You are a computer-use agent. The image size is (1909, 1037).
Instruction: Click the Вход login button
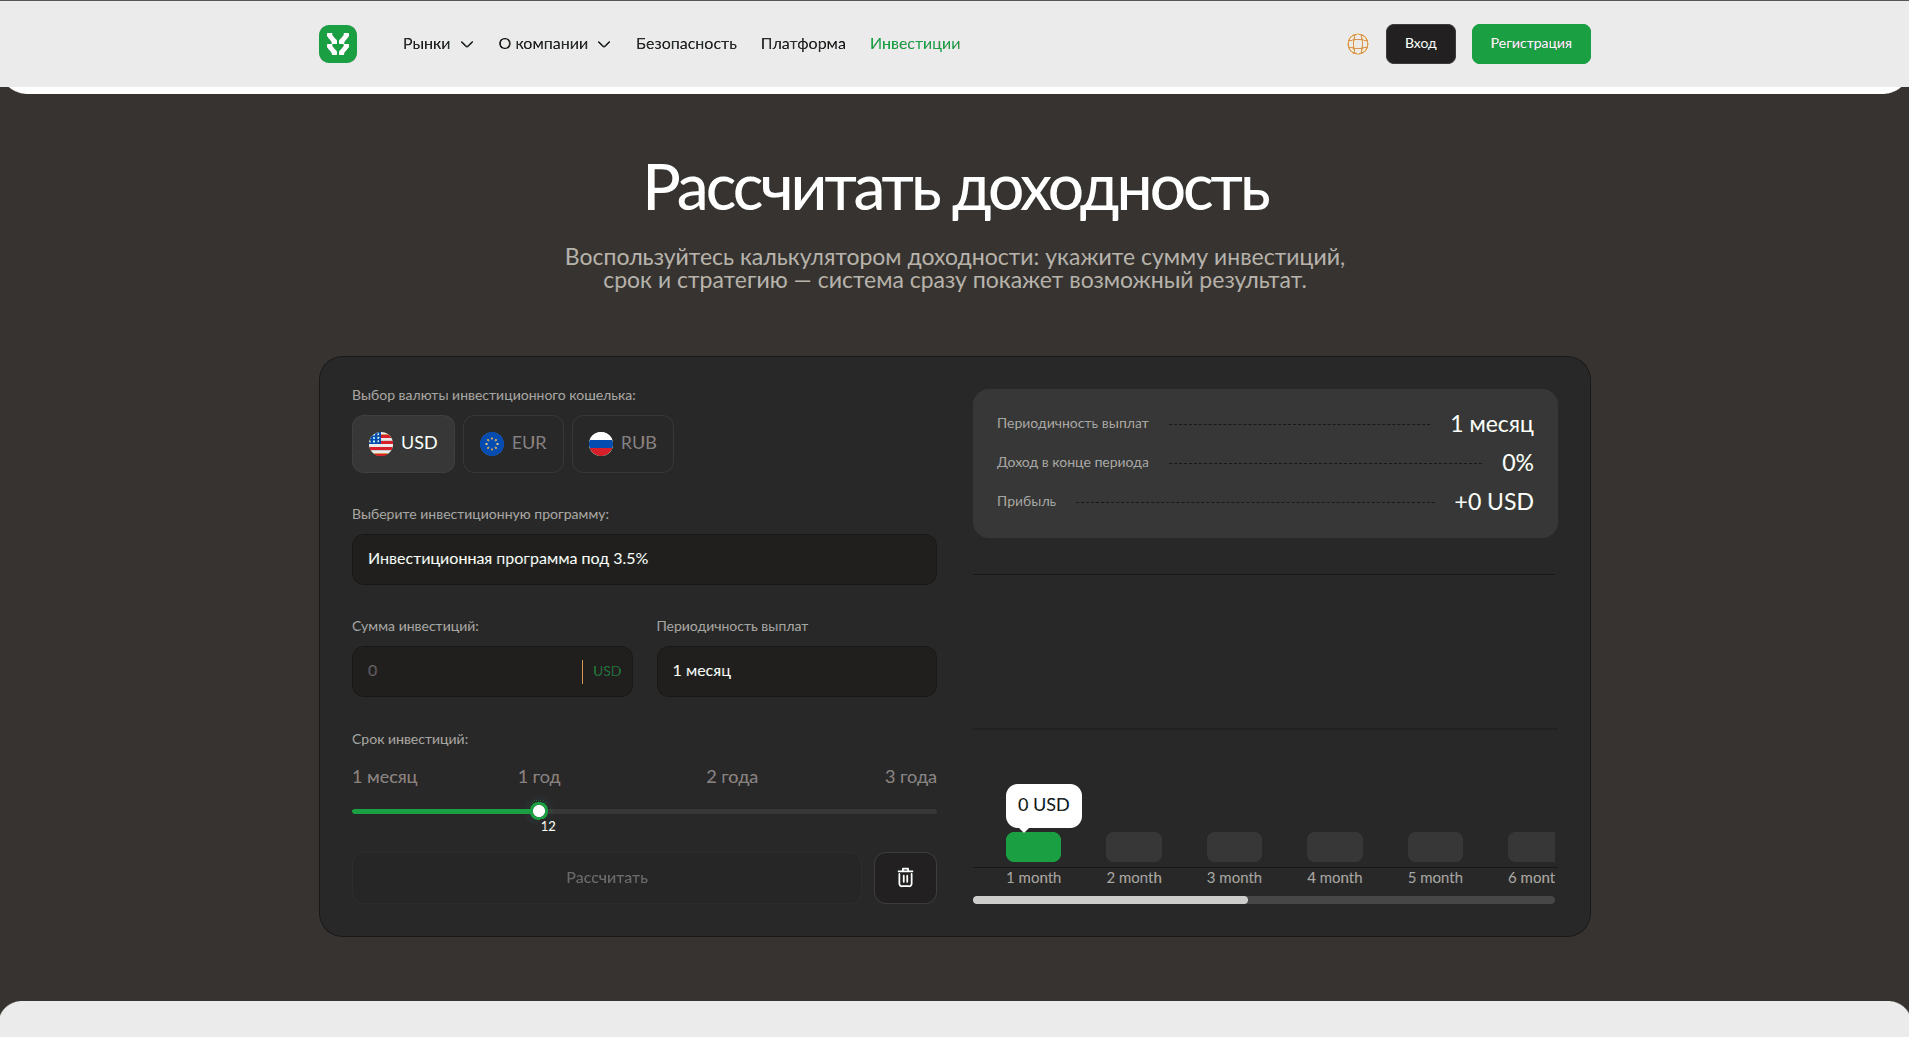1420,44
